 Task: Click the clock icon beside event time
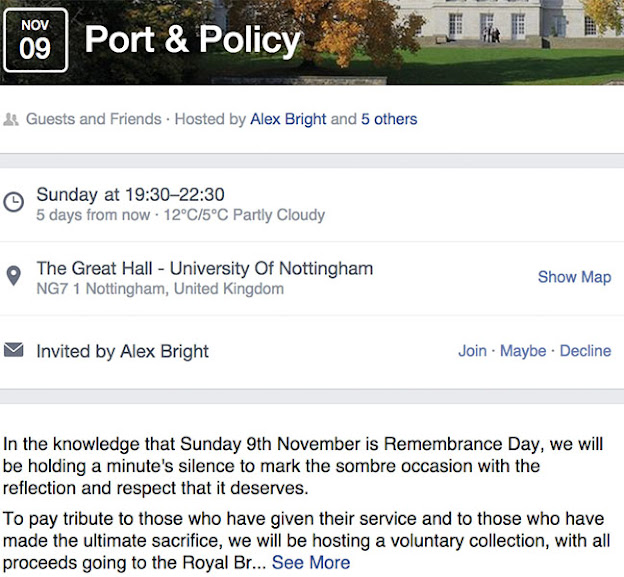tap(14, 202)
